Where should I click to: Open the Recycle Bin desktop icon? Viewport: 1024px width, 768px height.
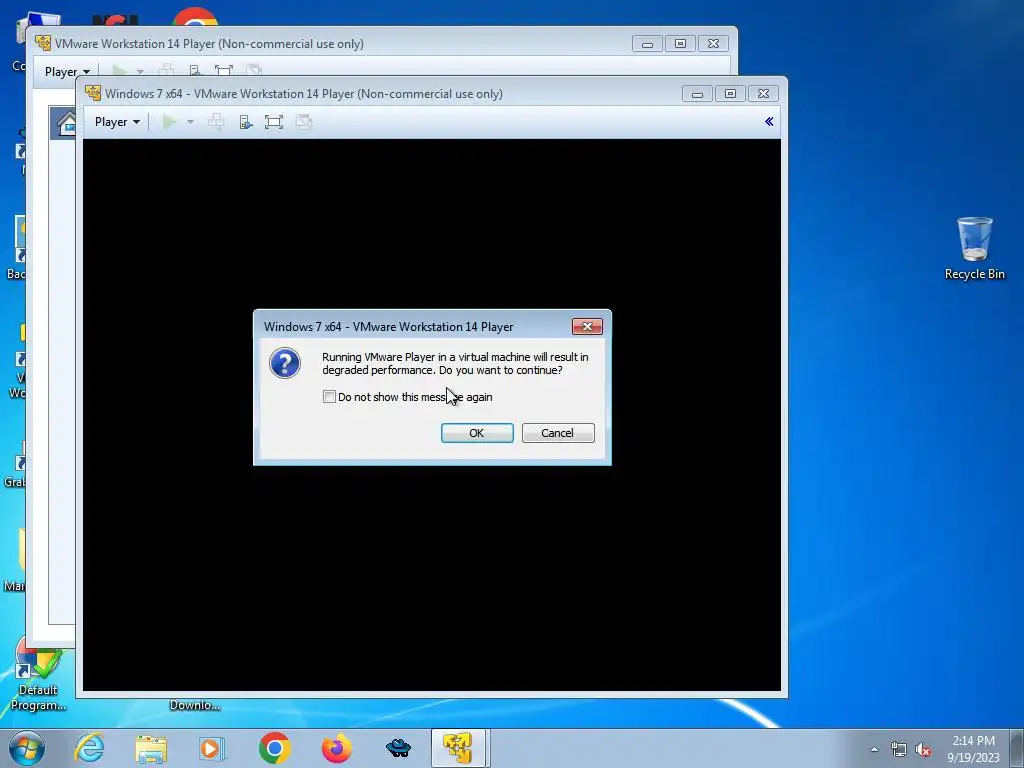(974, 248)
